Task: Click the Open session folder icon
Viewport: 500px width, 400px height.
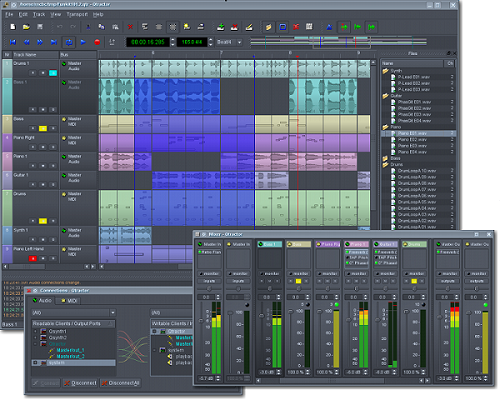Action: coord(26,27)
